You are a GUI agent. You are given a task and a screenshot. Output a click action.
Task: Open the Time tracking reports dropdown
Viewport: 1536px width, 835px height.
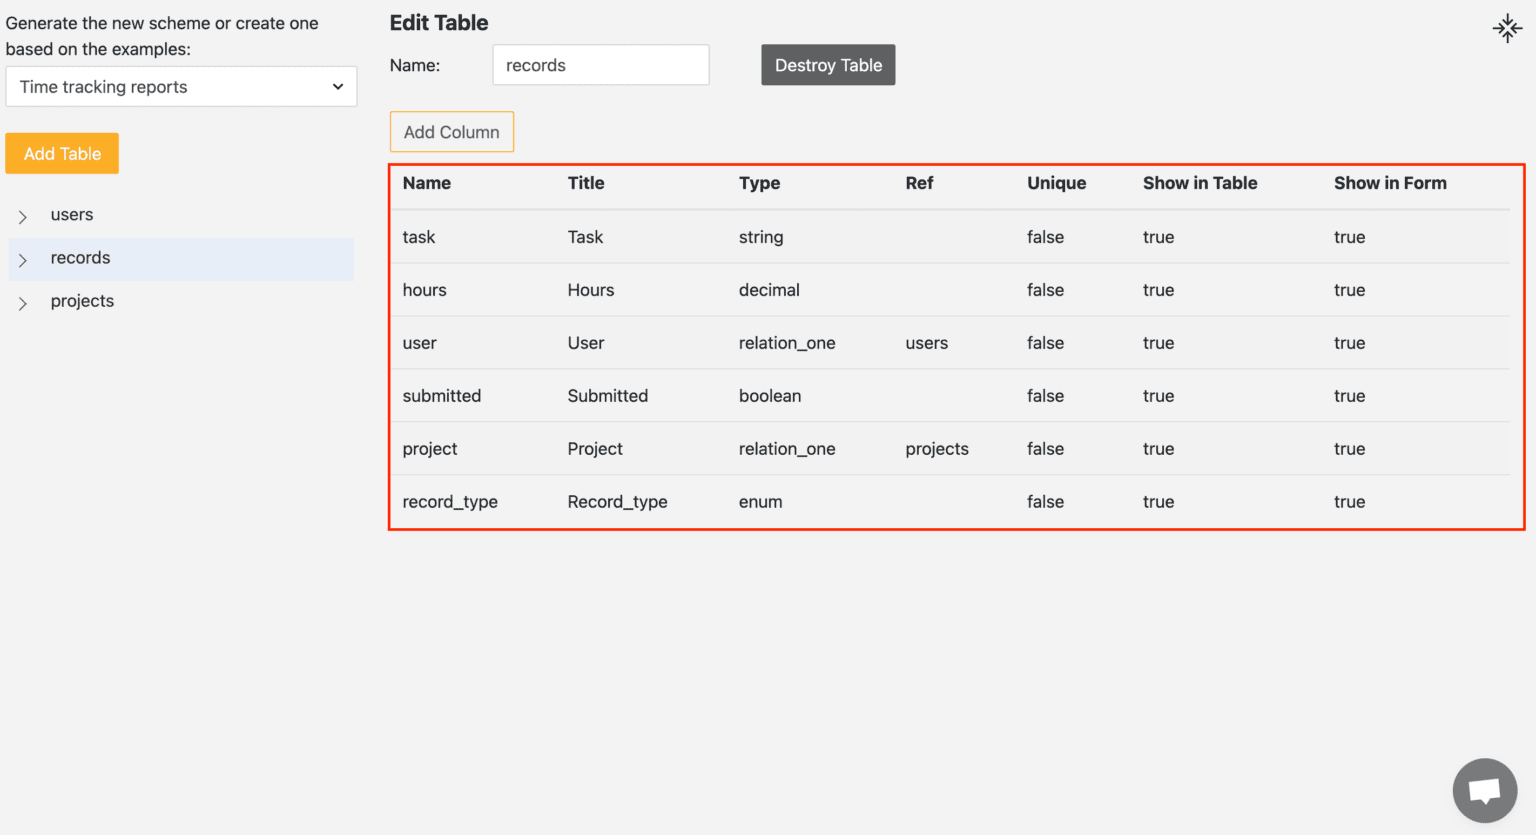tap(181, 87)
